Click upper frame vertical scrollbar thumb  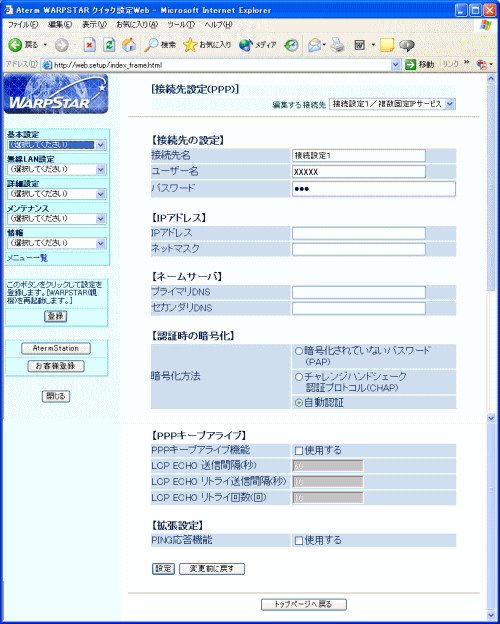[x=491, y=187]
